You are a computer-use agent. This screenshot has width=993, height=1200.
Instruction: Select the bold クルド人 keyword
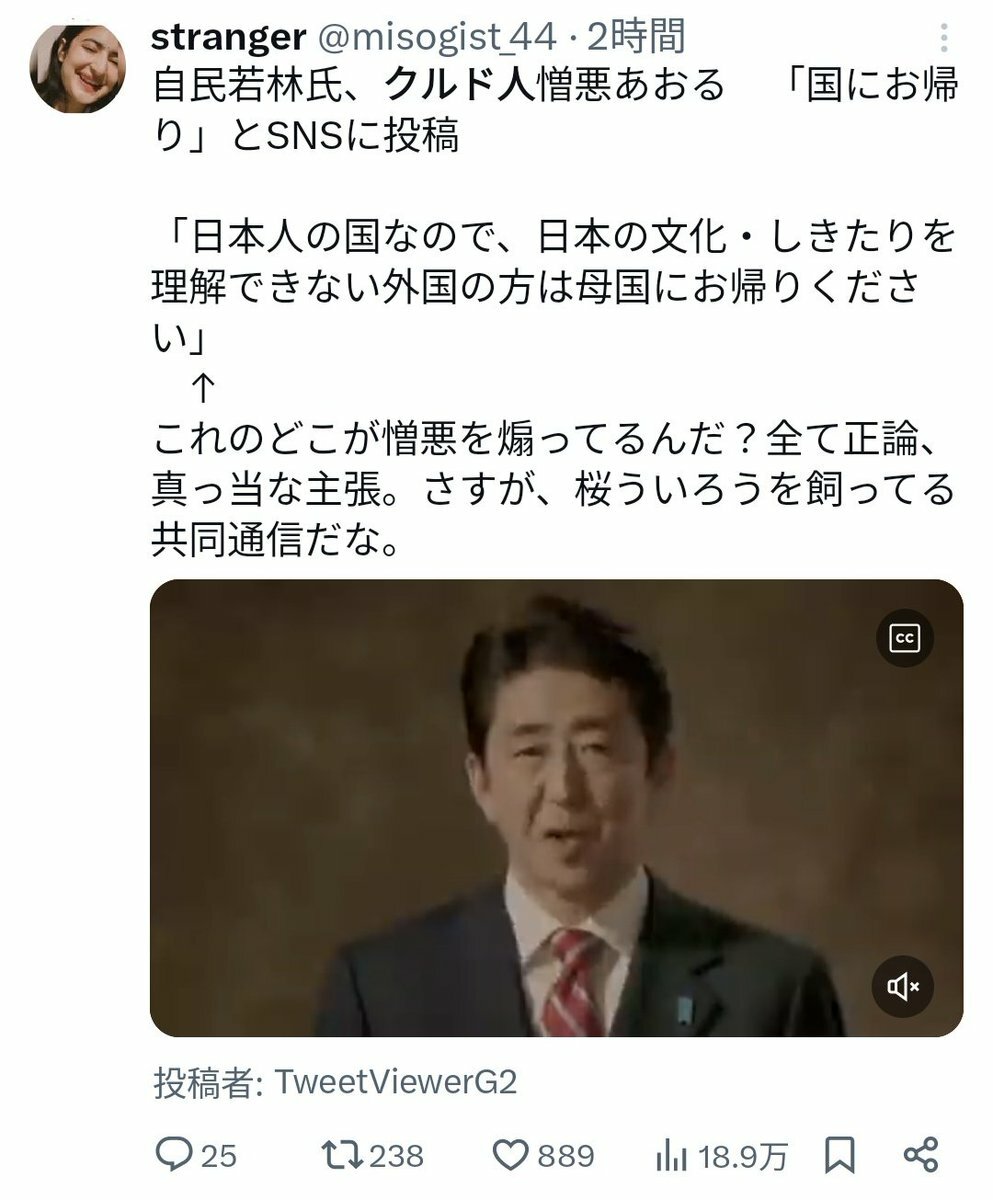(460, 85)
